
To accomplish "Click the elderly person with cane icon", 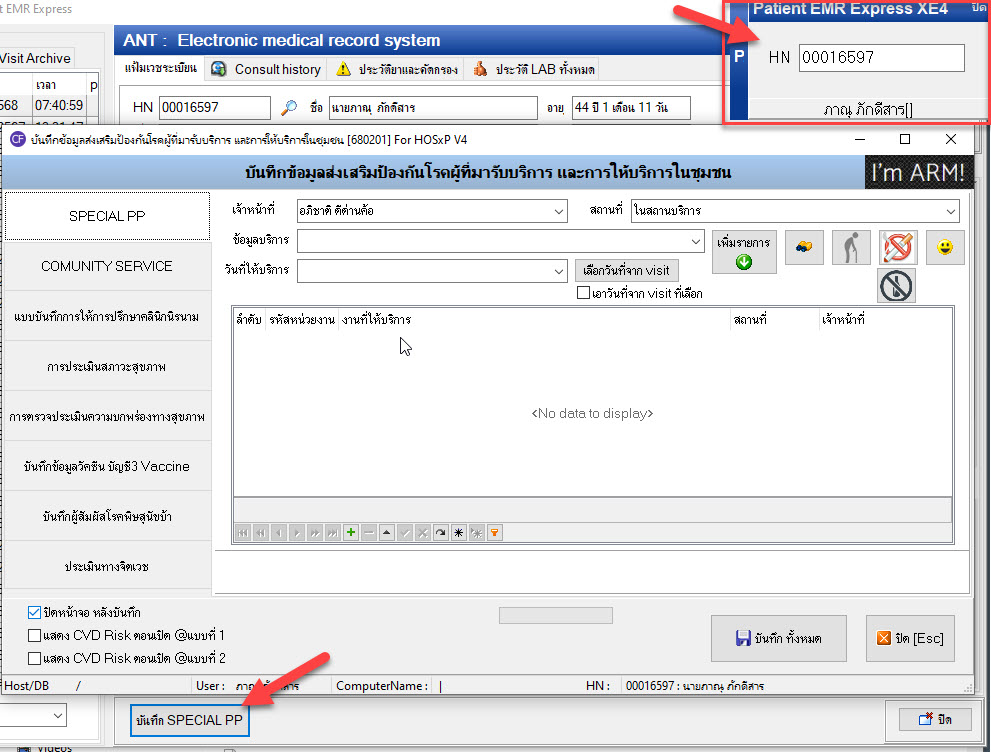I will (x=851, y=247).
